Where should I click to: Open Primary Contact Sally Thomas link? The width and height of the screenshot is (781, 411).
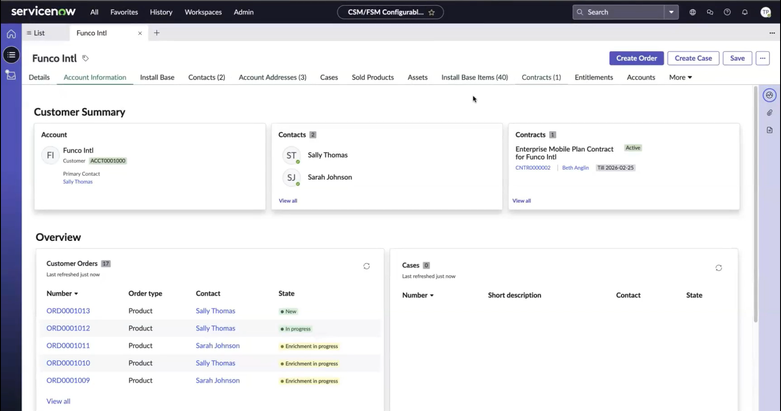click(x=78, y=182)
